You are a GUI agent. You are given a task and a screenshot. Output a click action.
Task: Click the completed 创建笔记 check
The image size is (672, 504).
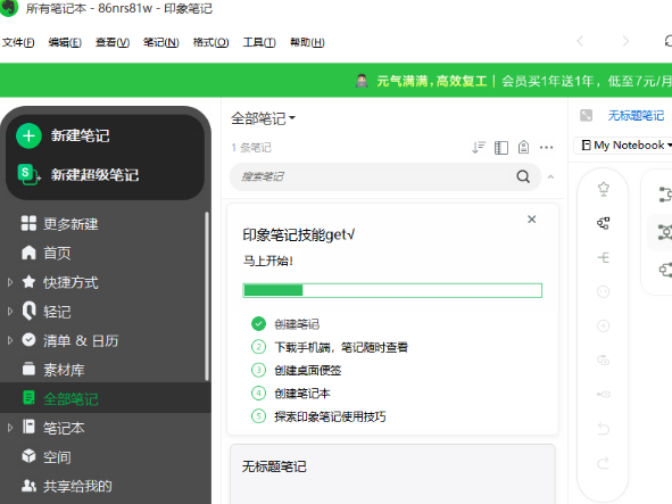(x=258, y=324)
